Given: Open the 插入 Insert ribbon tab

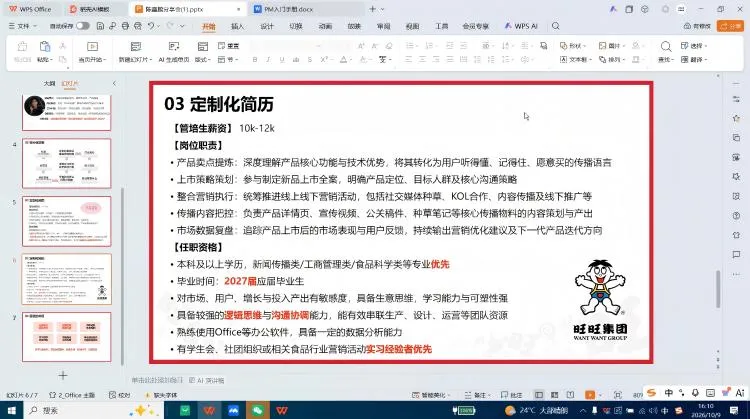Looking at the screenshot, I should [x=237, y=26].
